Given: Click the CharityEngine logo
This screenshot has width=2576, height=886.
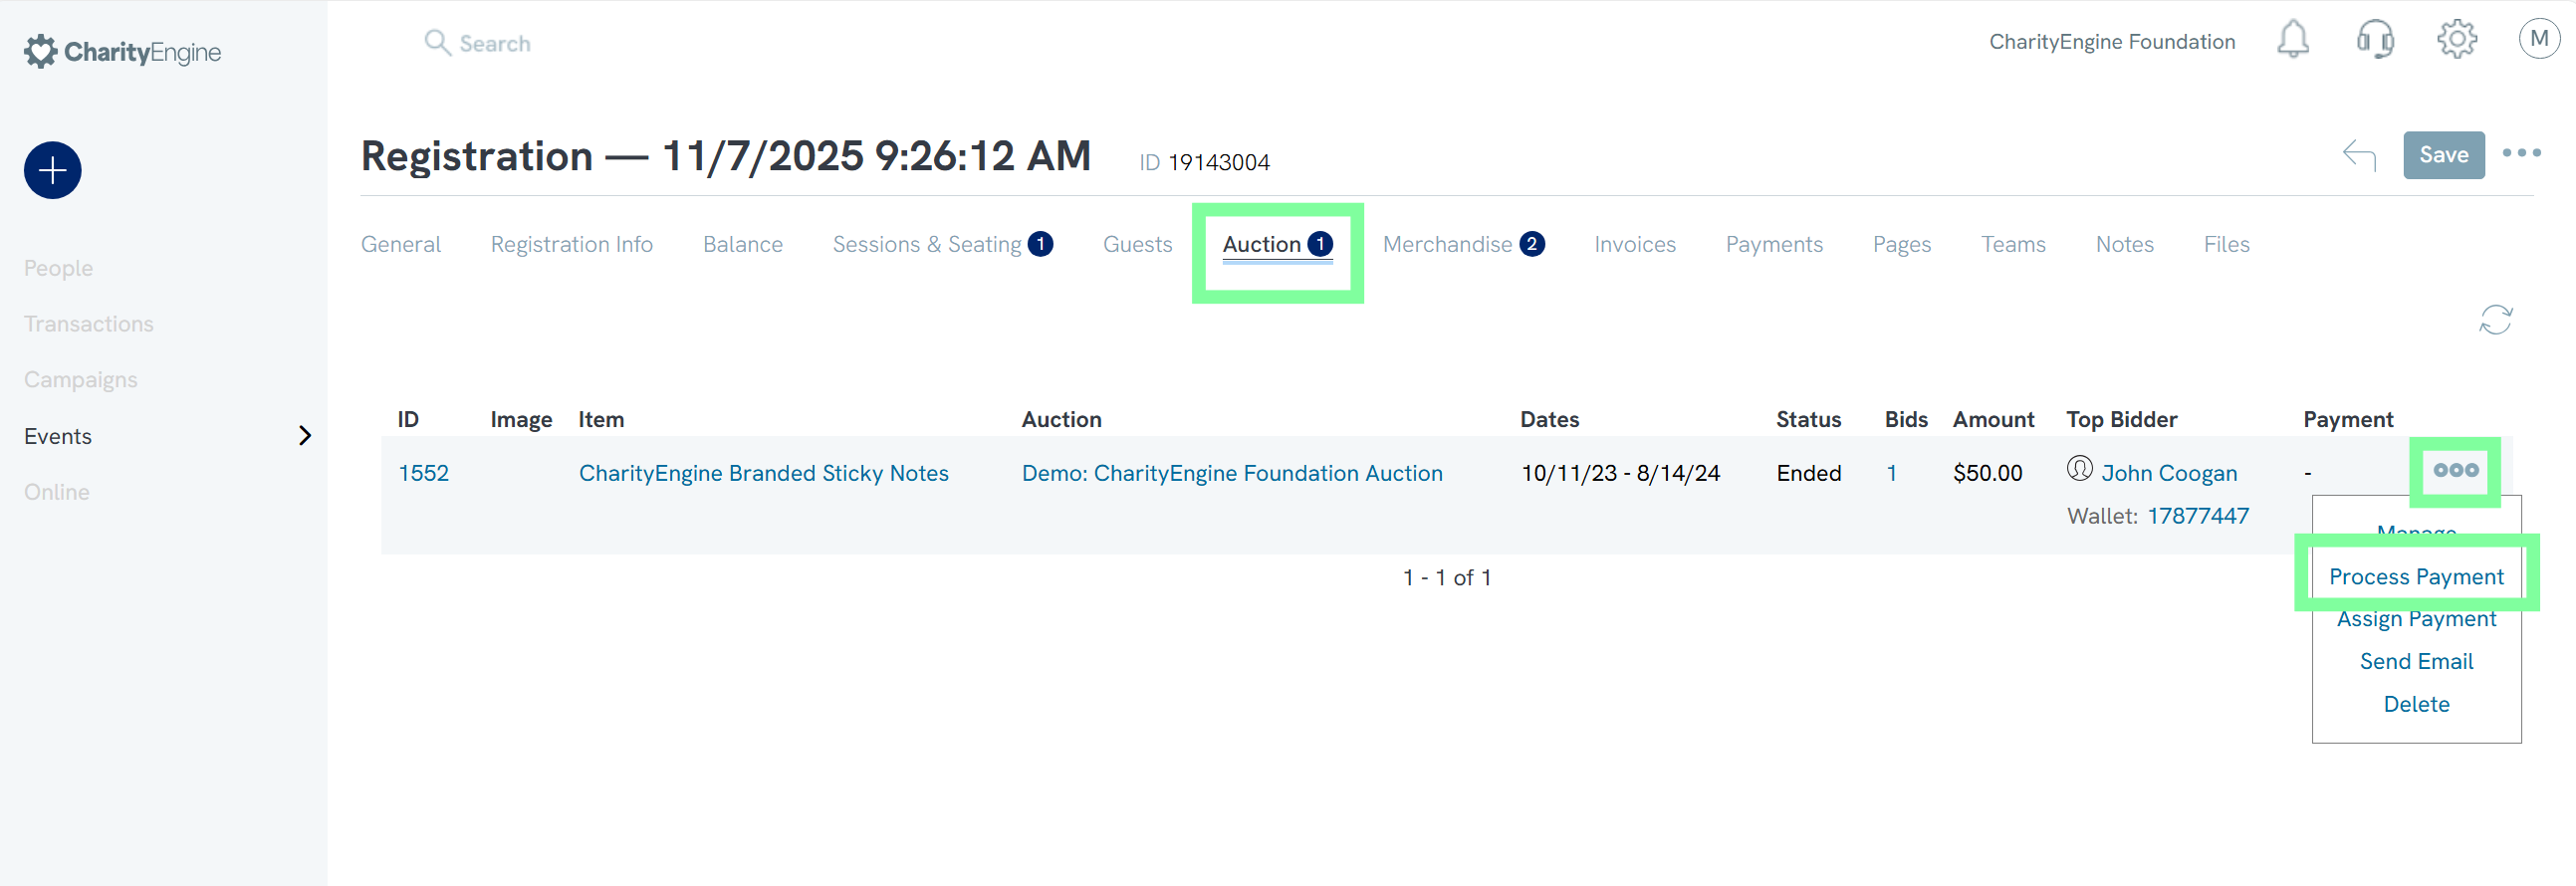Looking at the screenshot, I should tap(123, 52).
